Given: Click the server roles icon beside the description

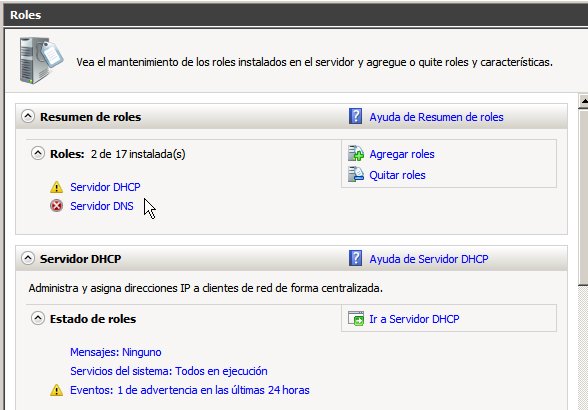Looking at the screenshot, I should click(41, 60).
